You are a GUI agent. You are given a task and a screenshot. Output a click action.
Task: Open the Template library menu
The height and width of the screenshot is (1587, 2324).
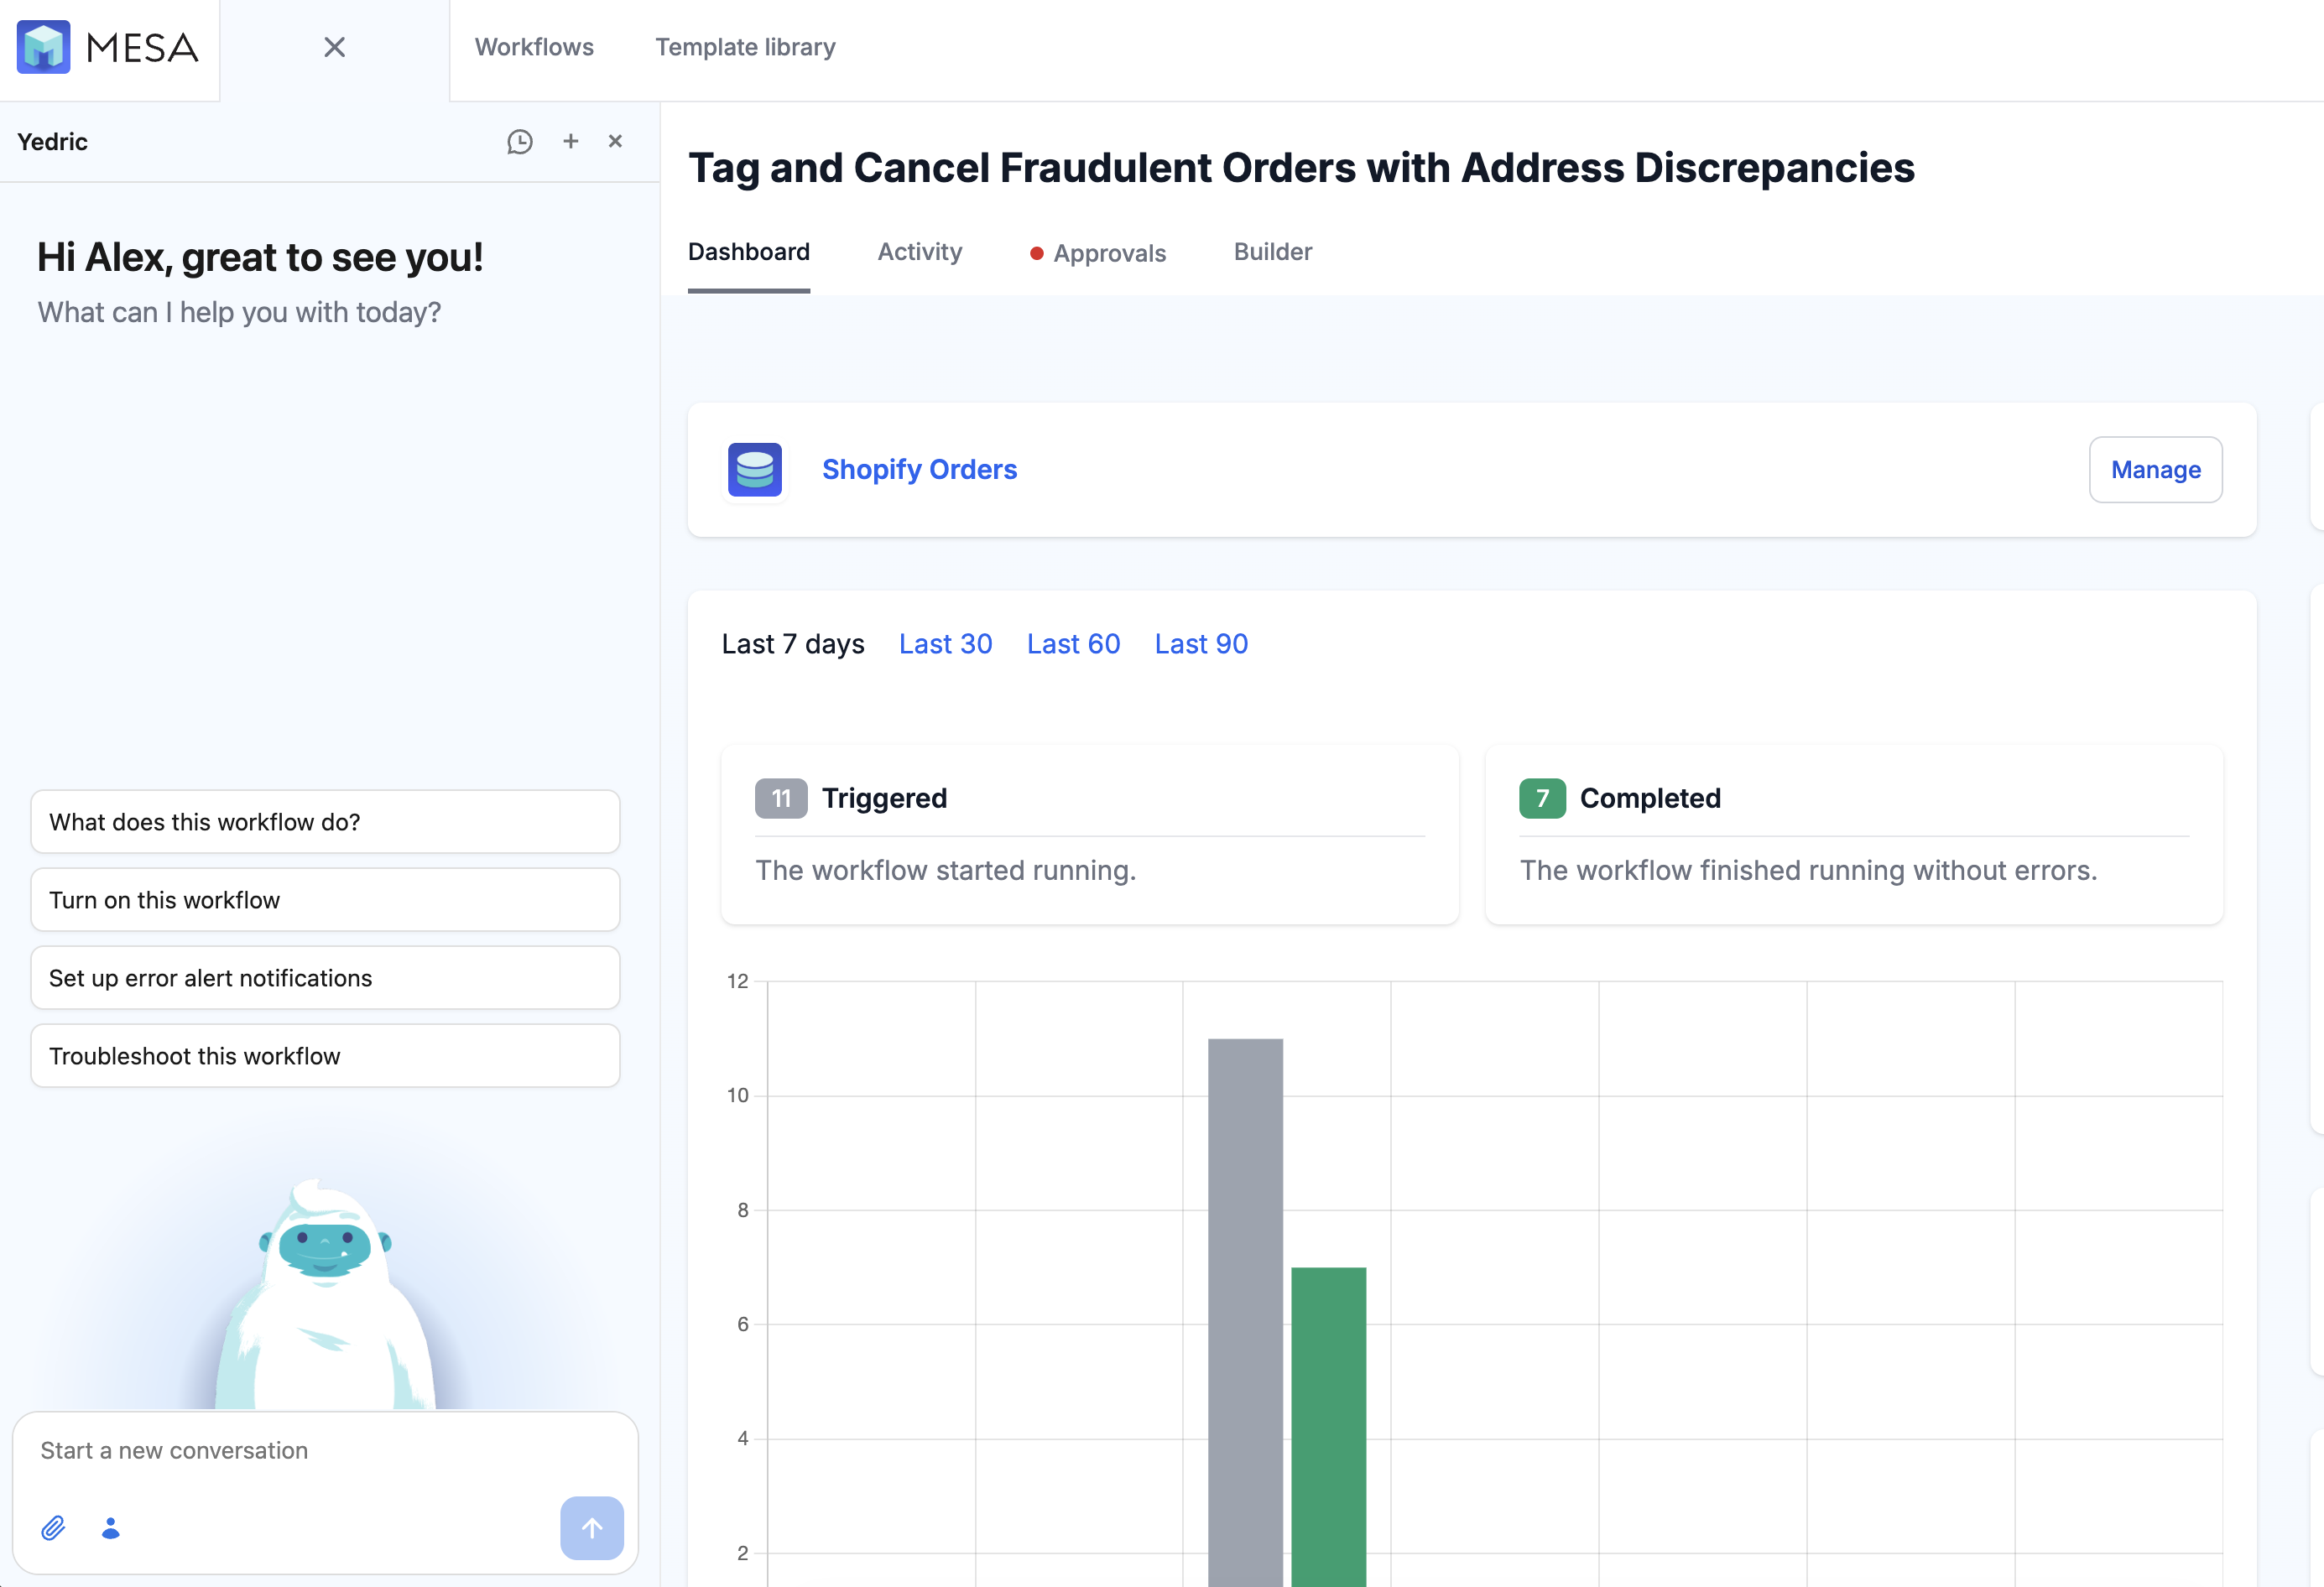[x=745, y=47]
